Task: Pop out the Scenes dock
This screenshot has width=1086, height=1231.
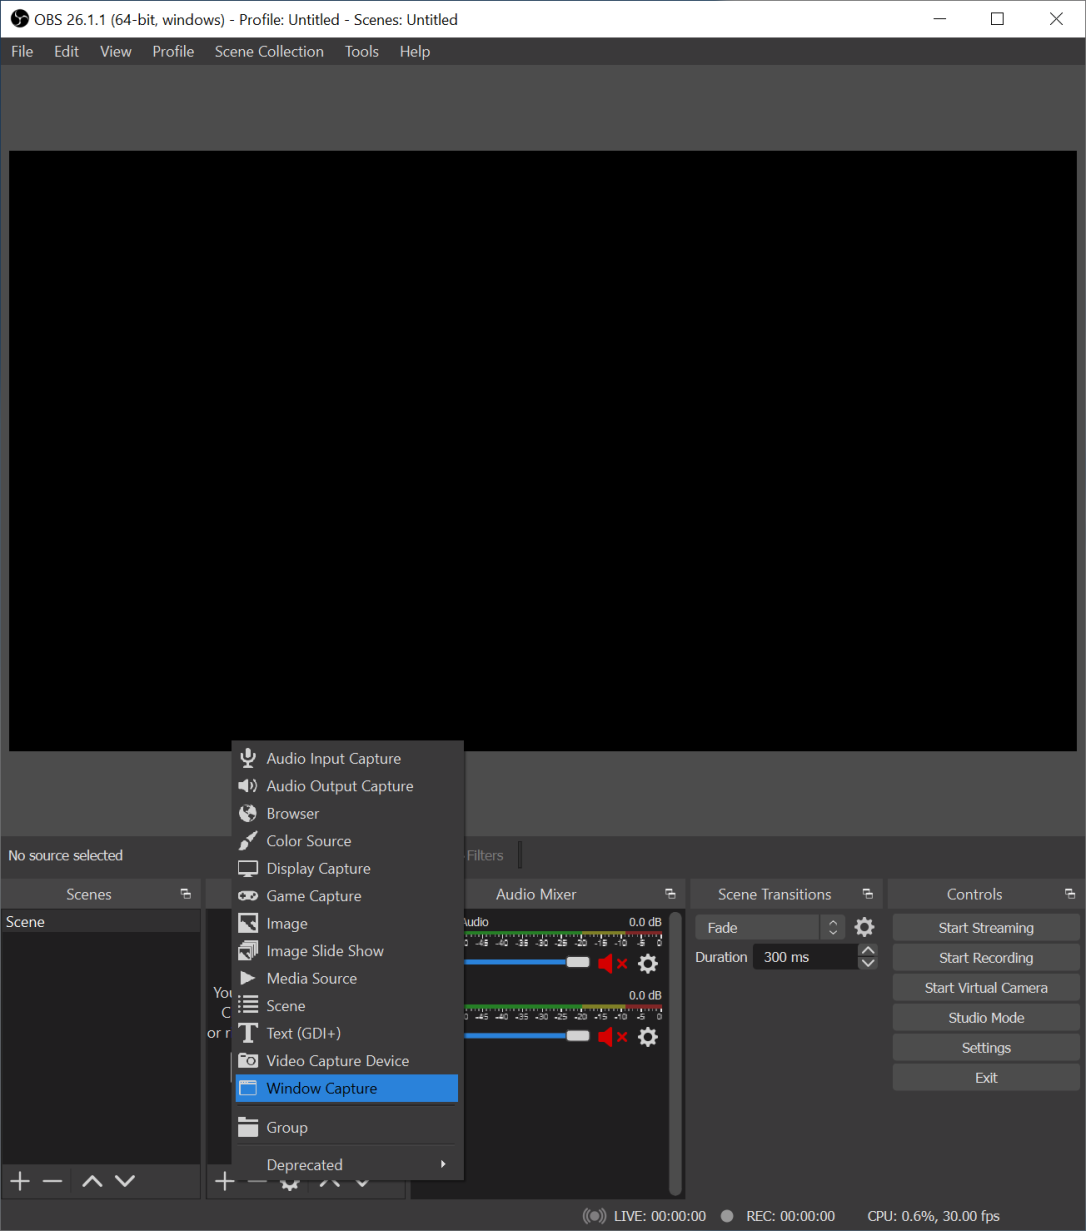Action: tap(185, 895)
